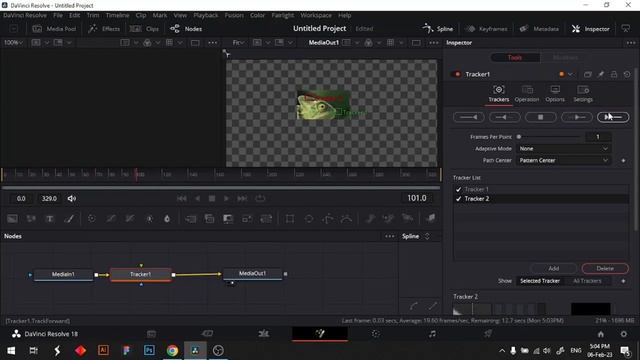
Task: Open the Fusion page
Action: point(320,333)
